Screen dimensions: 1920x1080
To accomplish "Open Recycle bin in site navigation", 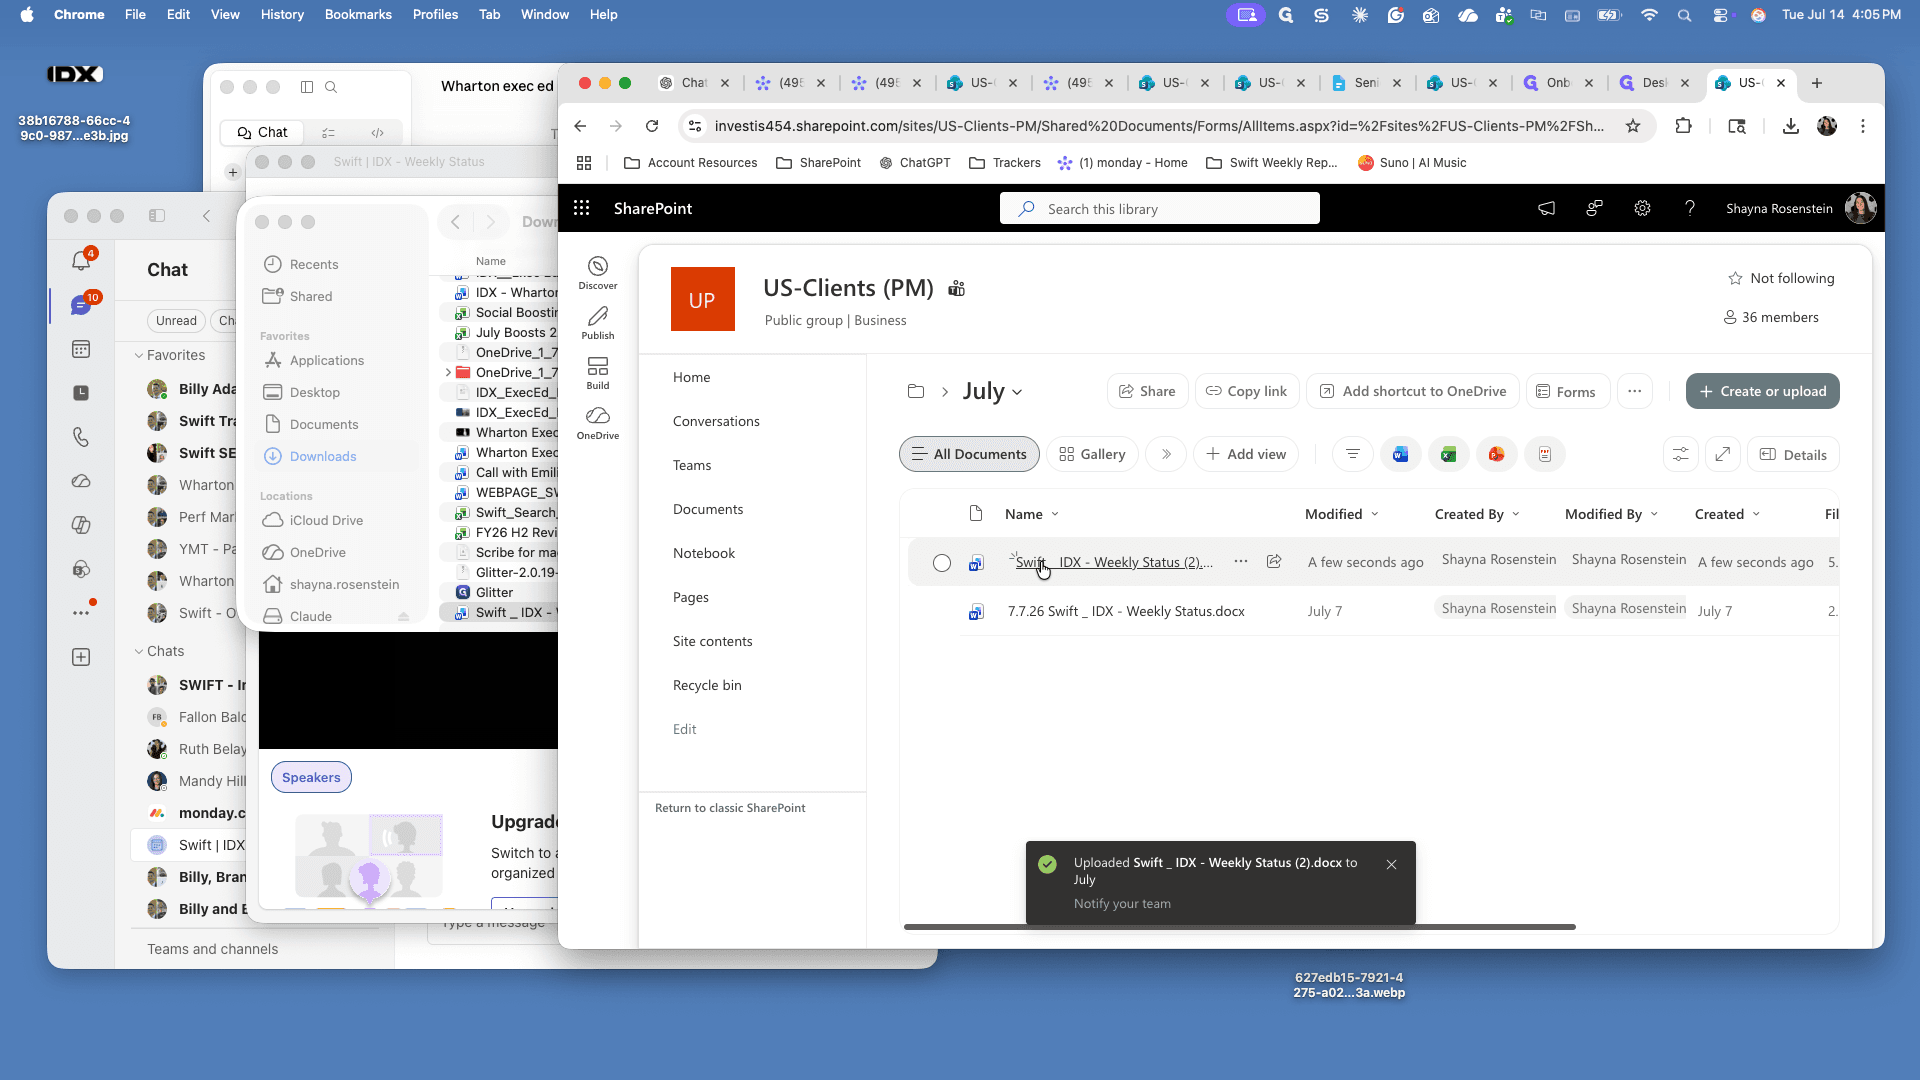I will click(707, 685).
